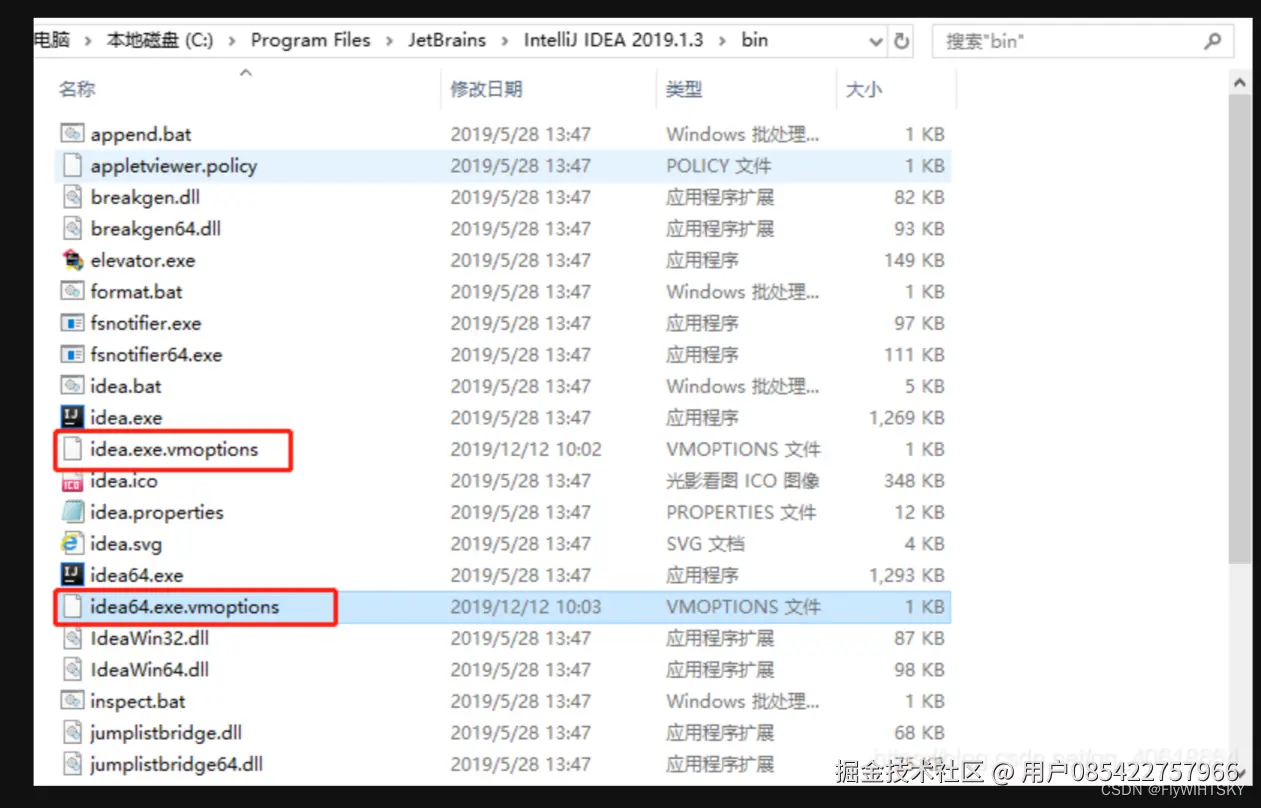Go to JetBrains folder in breadcrumb
Viewport: 1261px width, 808px height.
447,41
